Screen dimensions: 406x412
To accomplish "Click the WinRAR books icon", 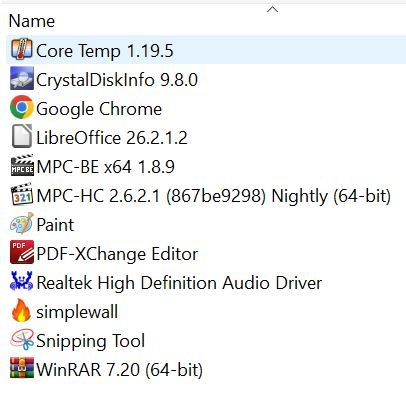I will tap(22, 368).
